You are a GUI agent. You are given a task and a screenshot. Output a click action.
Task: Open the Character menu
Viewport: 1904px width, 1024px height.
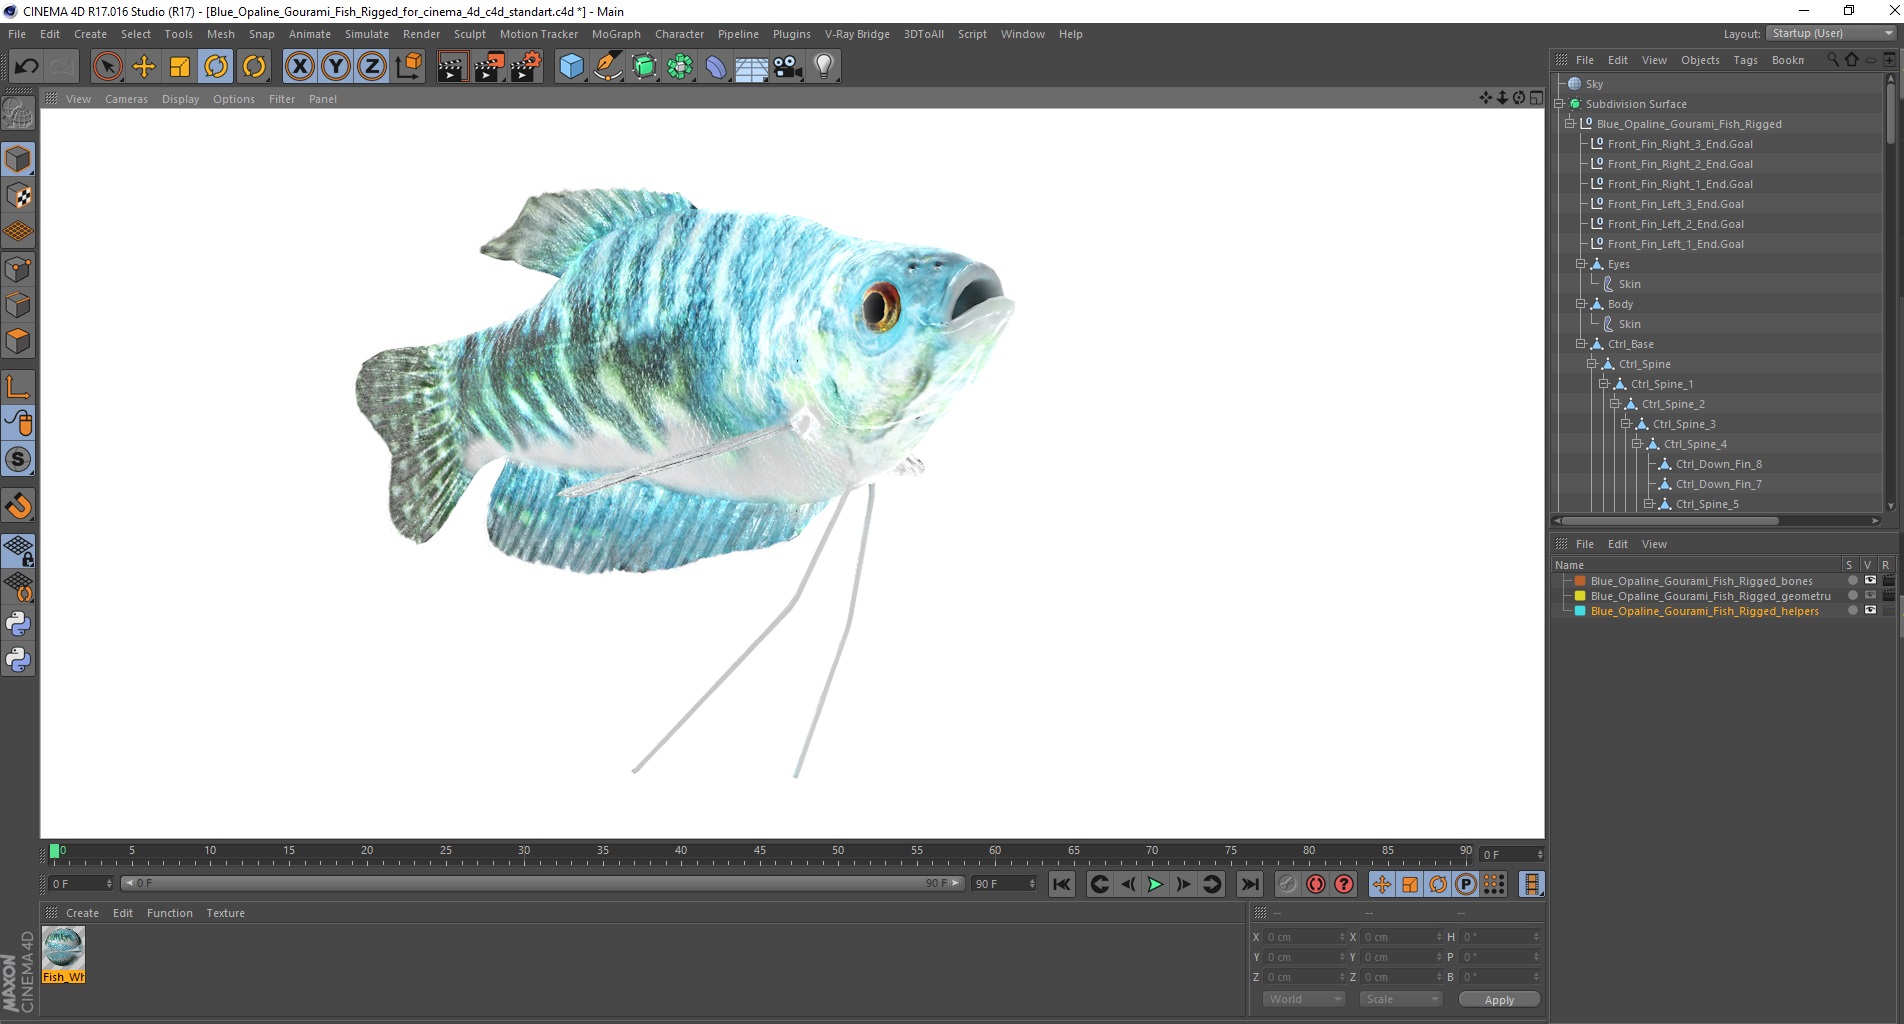click(679, 34)
